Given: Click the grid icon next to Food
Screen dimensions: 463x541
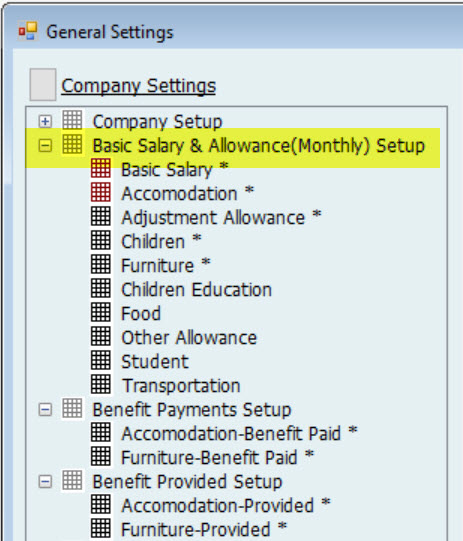Looking at the screenshot, I should (x=101, y=312).
